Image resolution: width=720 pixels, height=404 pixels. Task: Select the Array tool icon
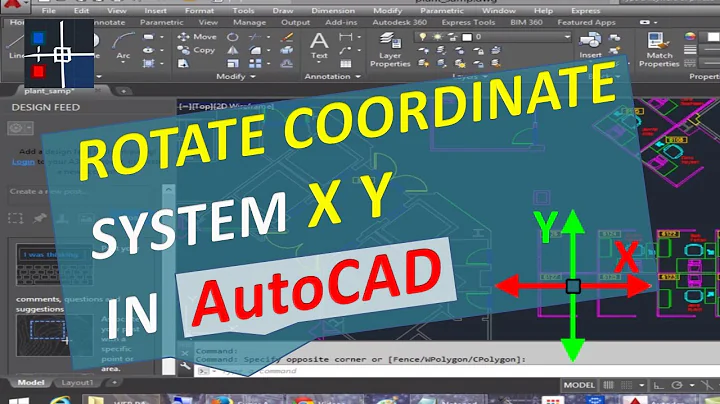click(x=255, y=63)
